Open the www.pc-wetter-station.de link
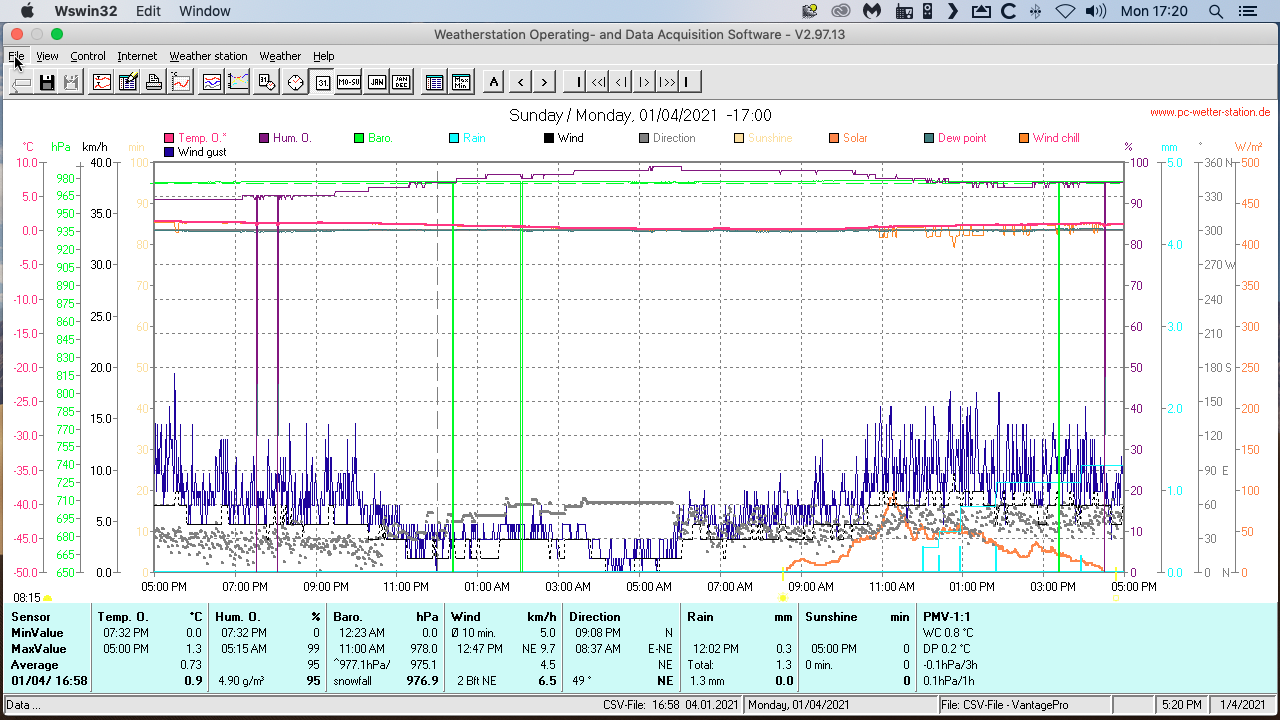 (x=1210, y=112)
